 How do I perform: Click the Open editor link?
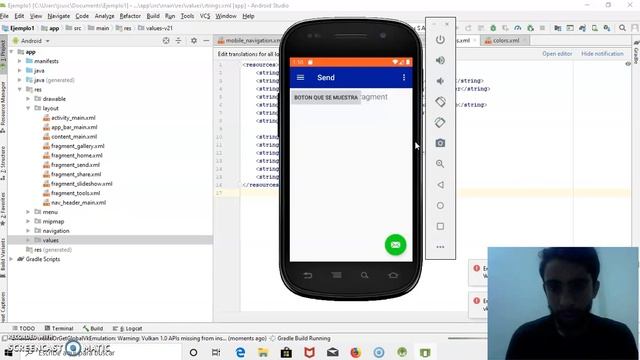click(557, 53)
